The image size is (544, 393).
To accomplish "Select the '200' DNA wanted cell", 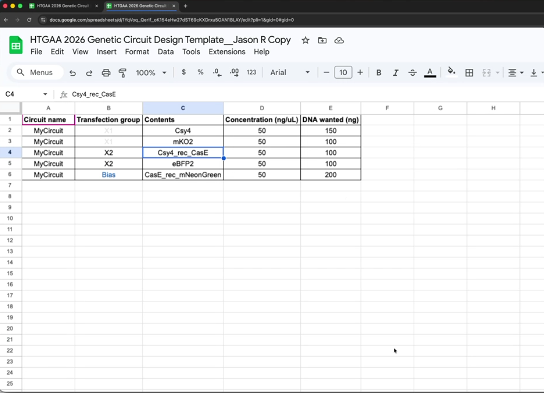I will pyautogui.click(x=331, y=174).
